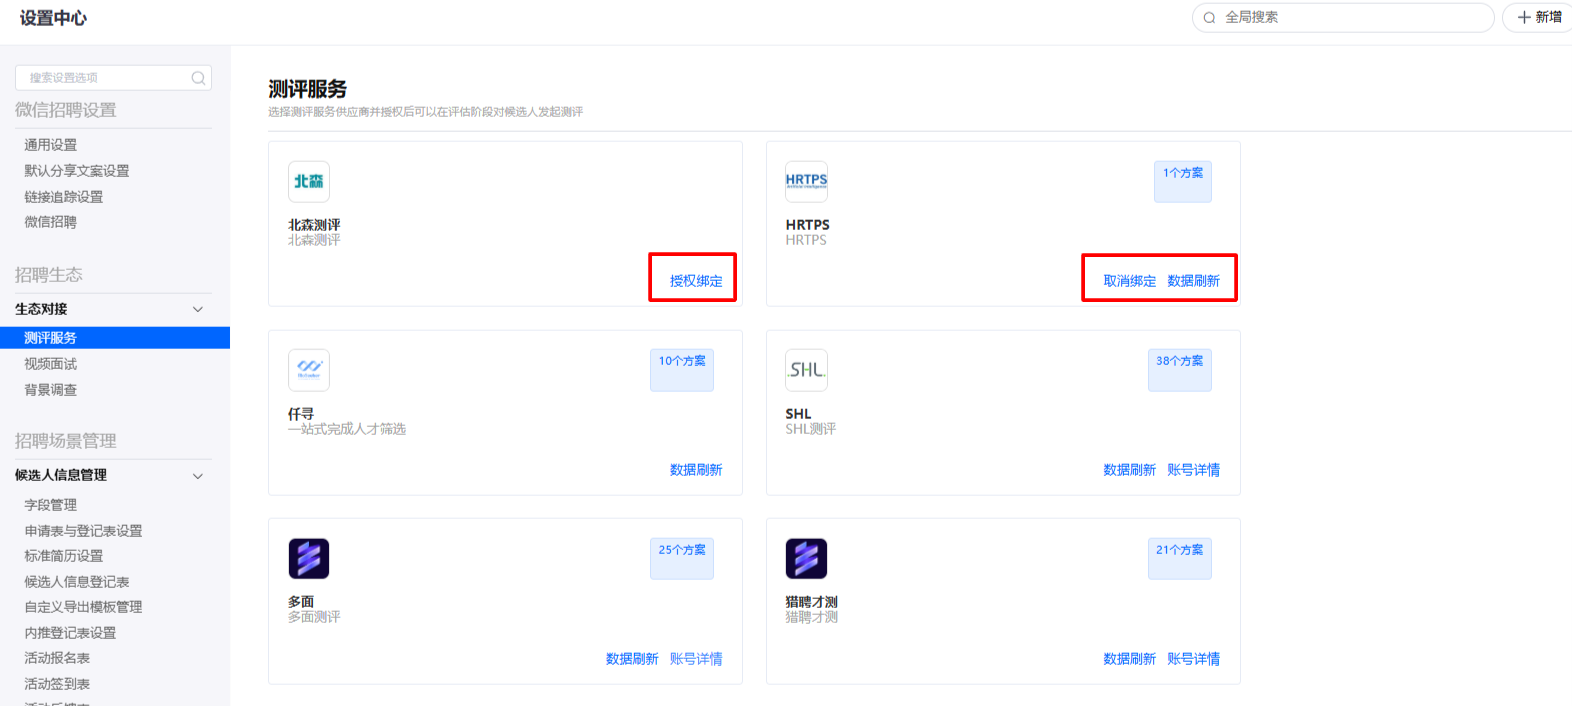Click 账号详情 for 猎聘才测

1193,659
